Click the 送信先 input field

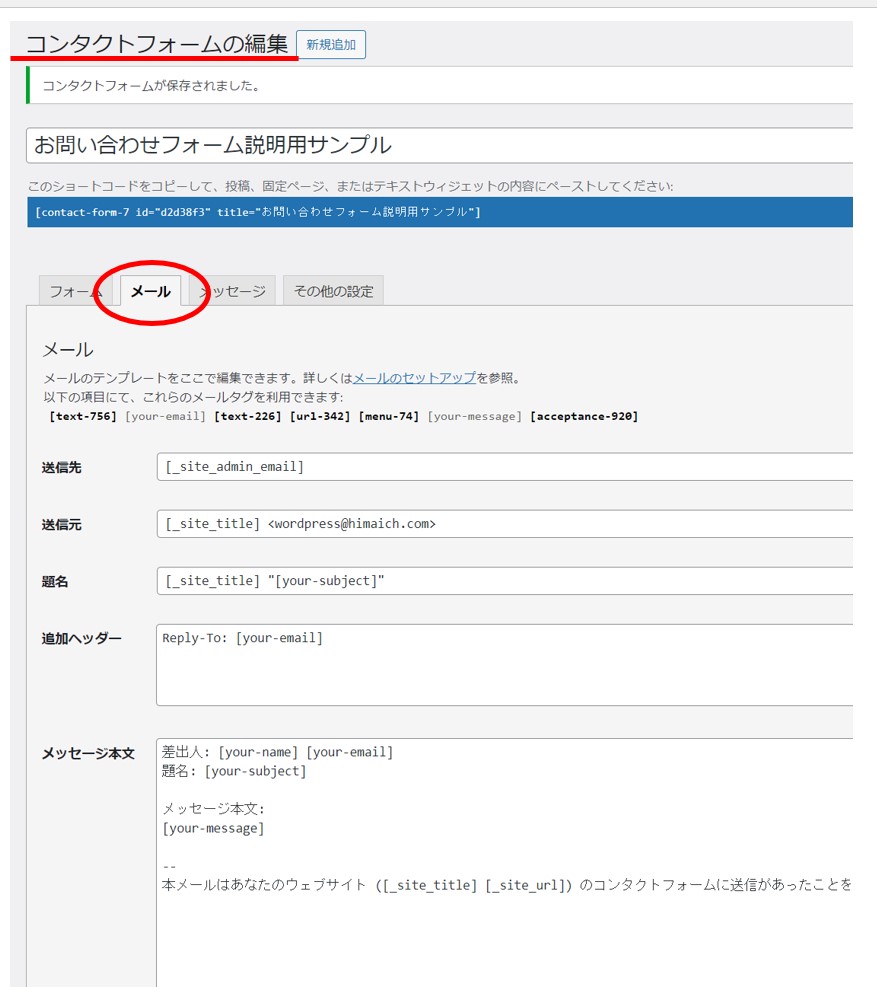click(504, 466)
